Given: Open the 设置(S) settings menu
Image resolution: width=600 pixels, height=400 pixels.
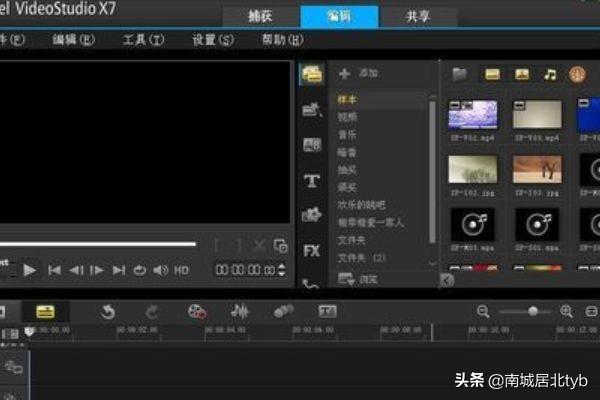Looking at the screenshot, I should coord(212,40).
